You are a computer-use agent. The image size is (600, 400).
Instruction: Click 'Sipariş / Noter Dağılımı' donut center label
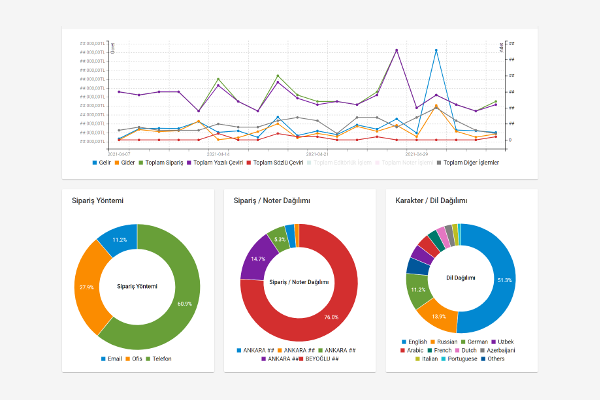299,282
